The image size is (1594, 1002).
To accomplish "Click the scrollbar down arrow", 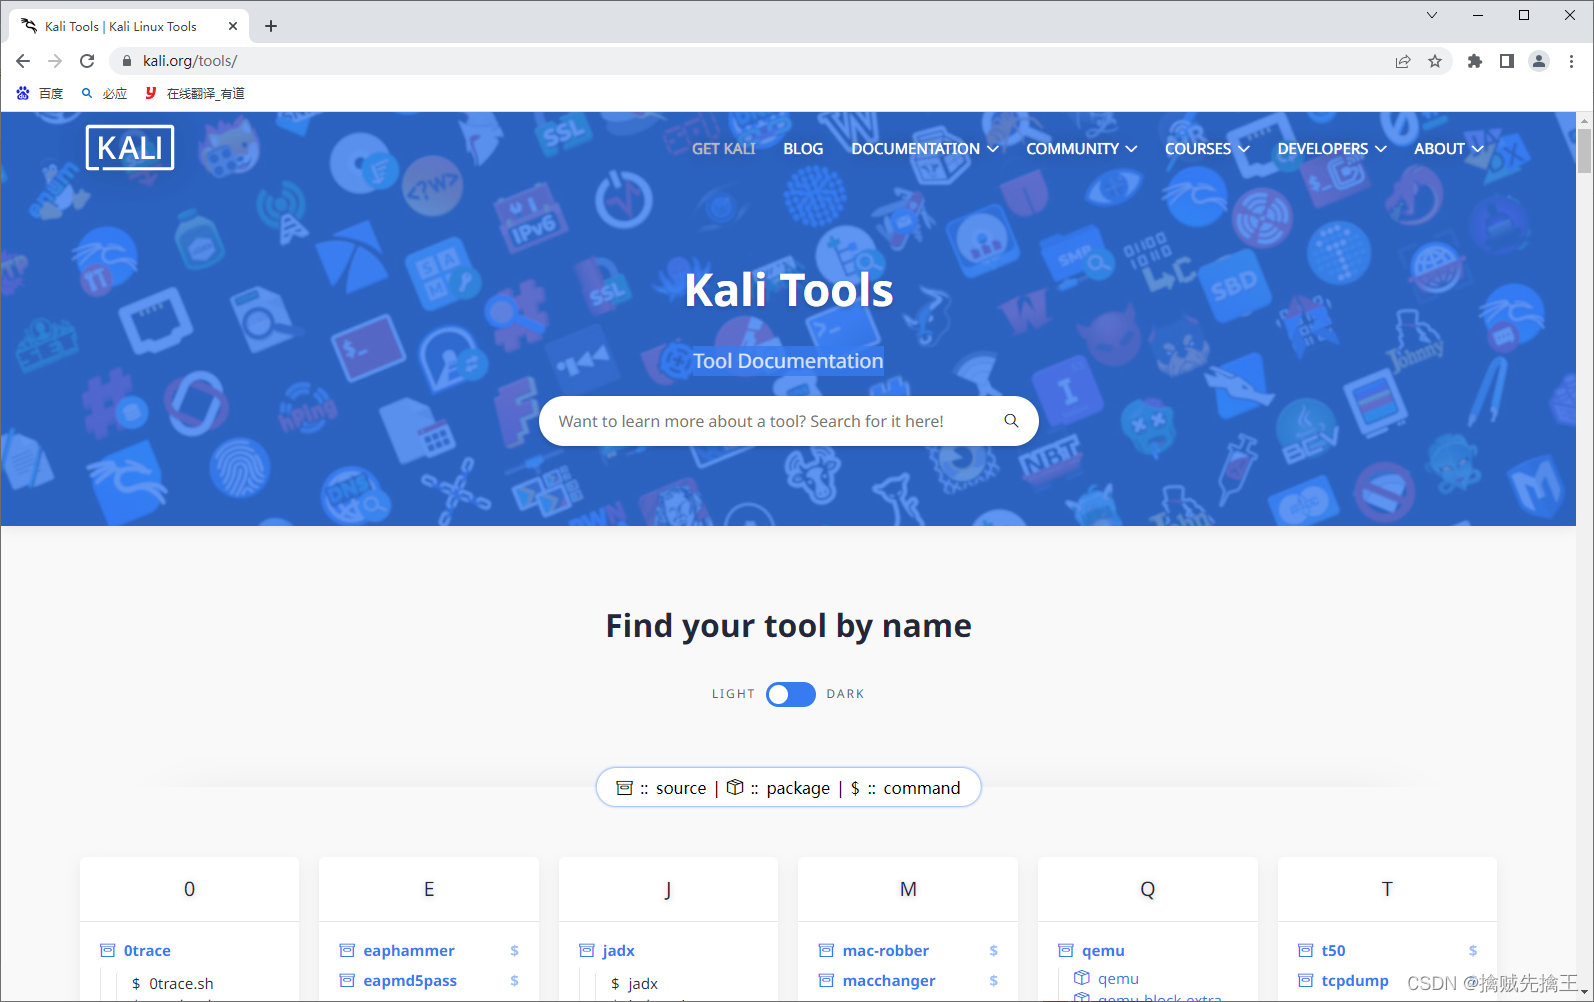I will [x=1584, y=993].
